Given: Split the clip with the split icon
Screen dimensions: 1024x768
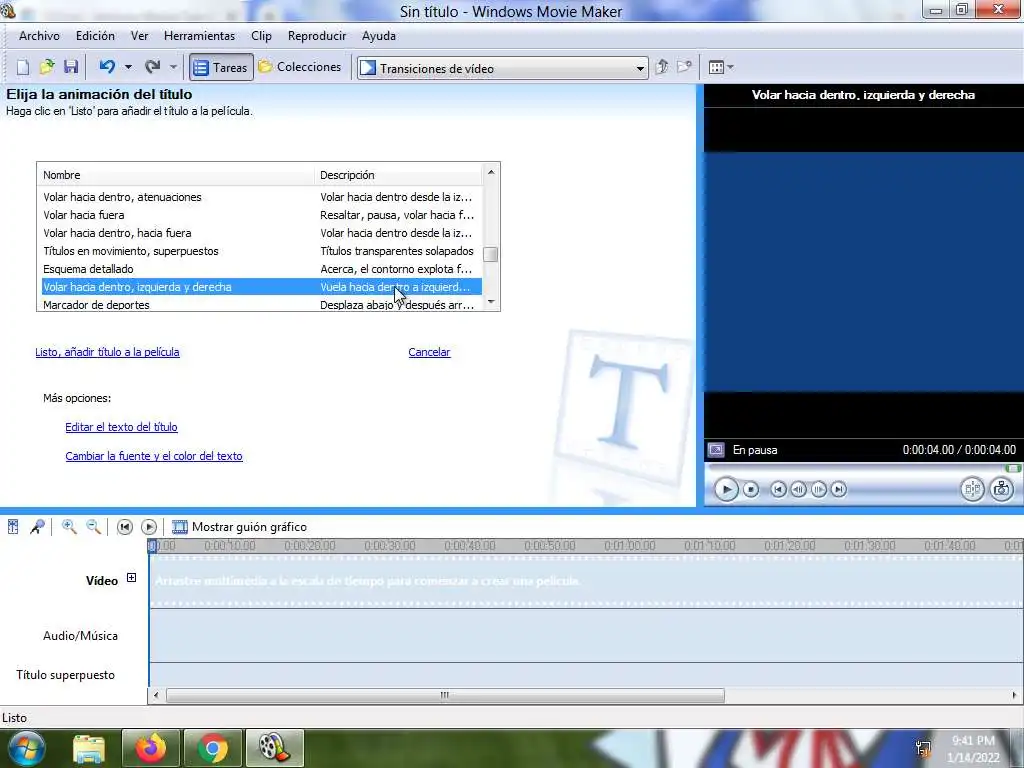Looking at the screenshot, I should pos(972,489).
